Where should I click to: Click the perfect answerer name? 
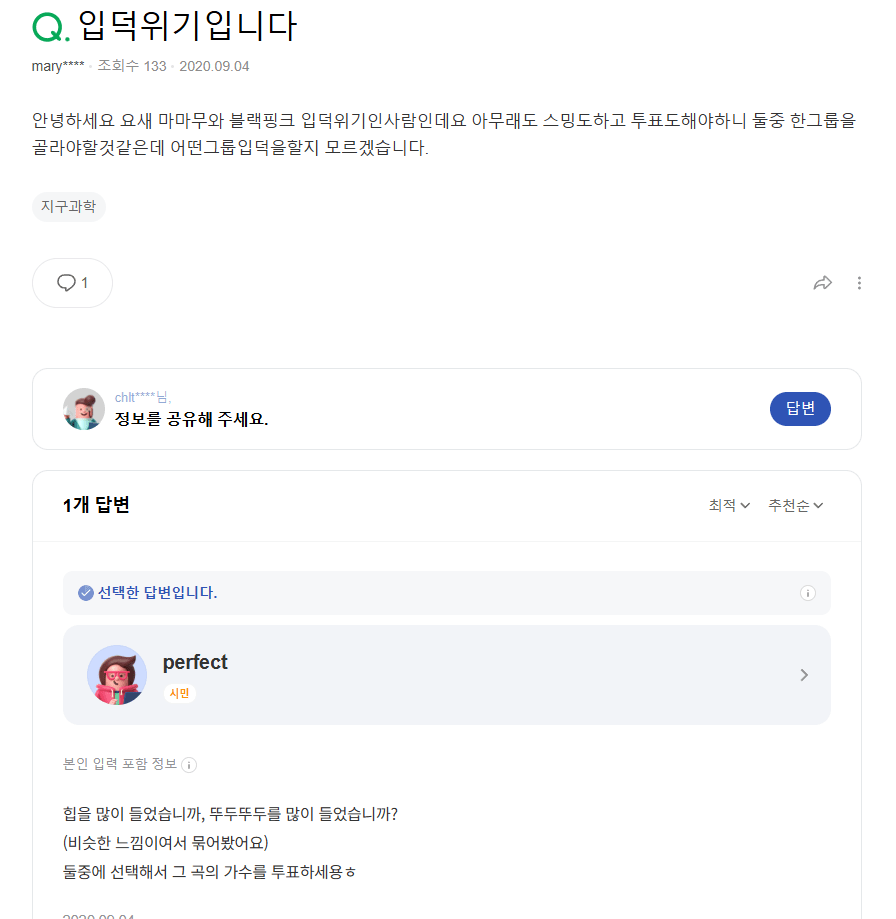coord(195,662)
